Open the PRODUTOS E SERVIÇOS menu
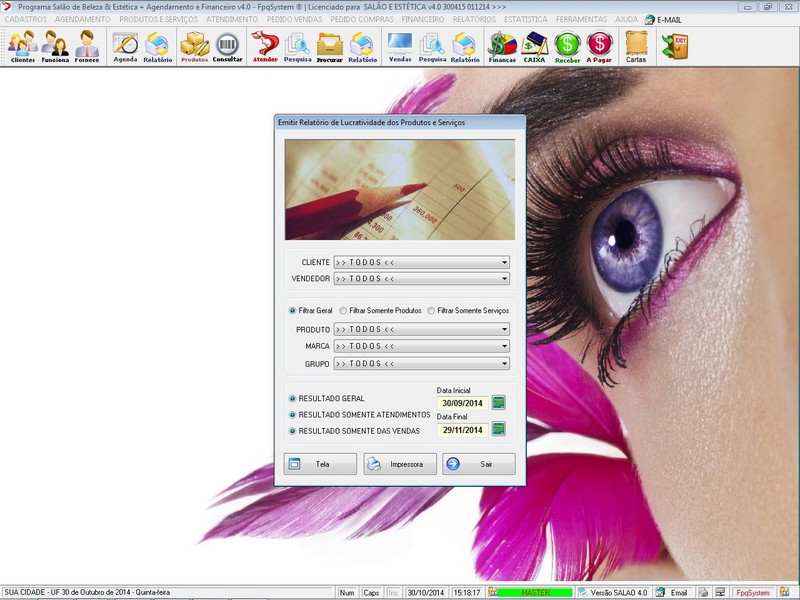This screenshot has width=800, height=600. click(x=159, y=19)
